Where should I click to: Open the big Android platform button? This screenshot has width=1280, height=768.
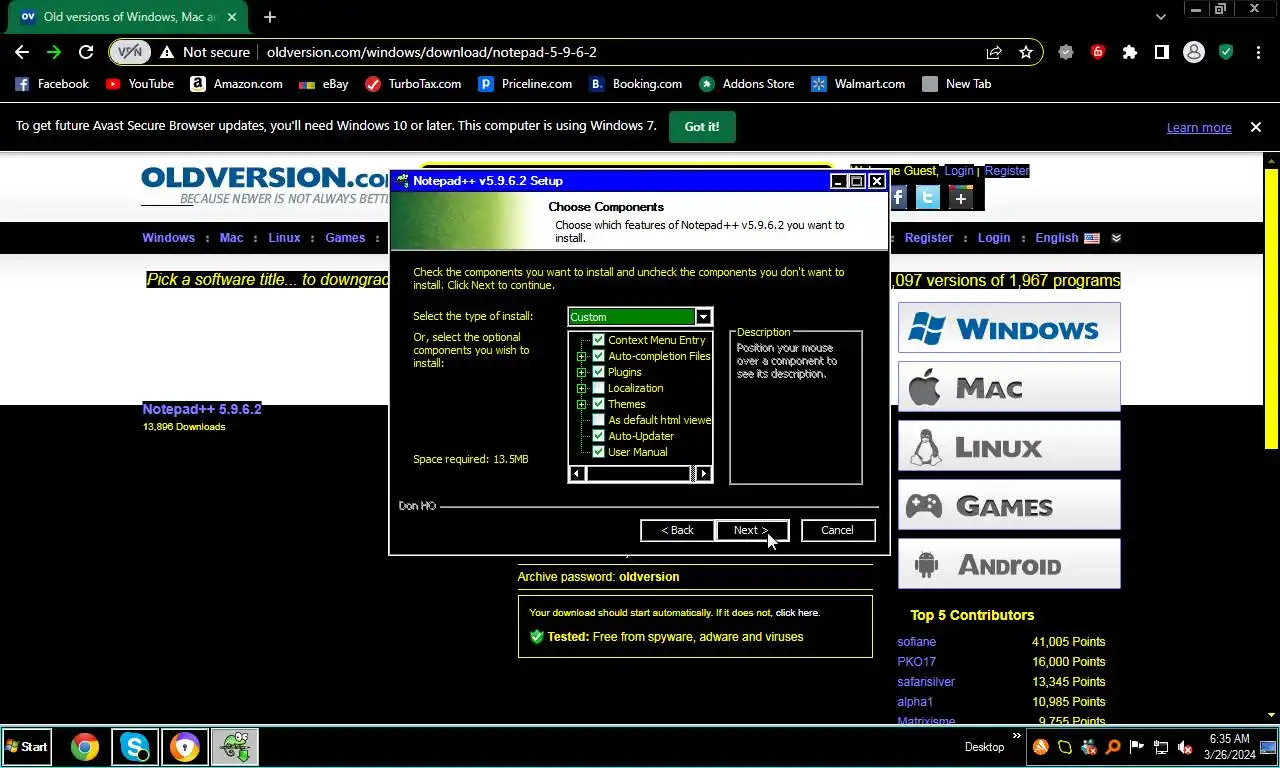pyautogui.click(x=1009, y=565)
